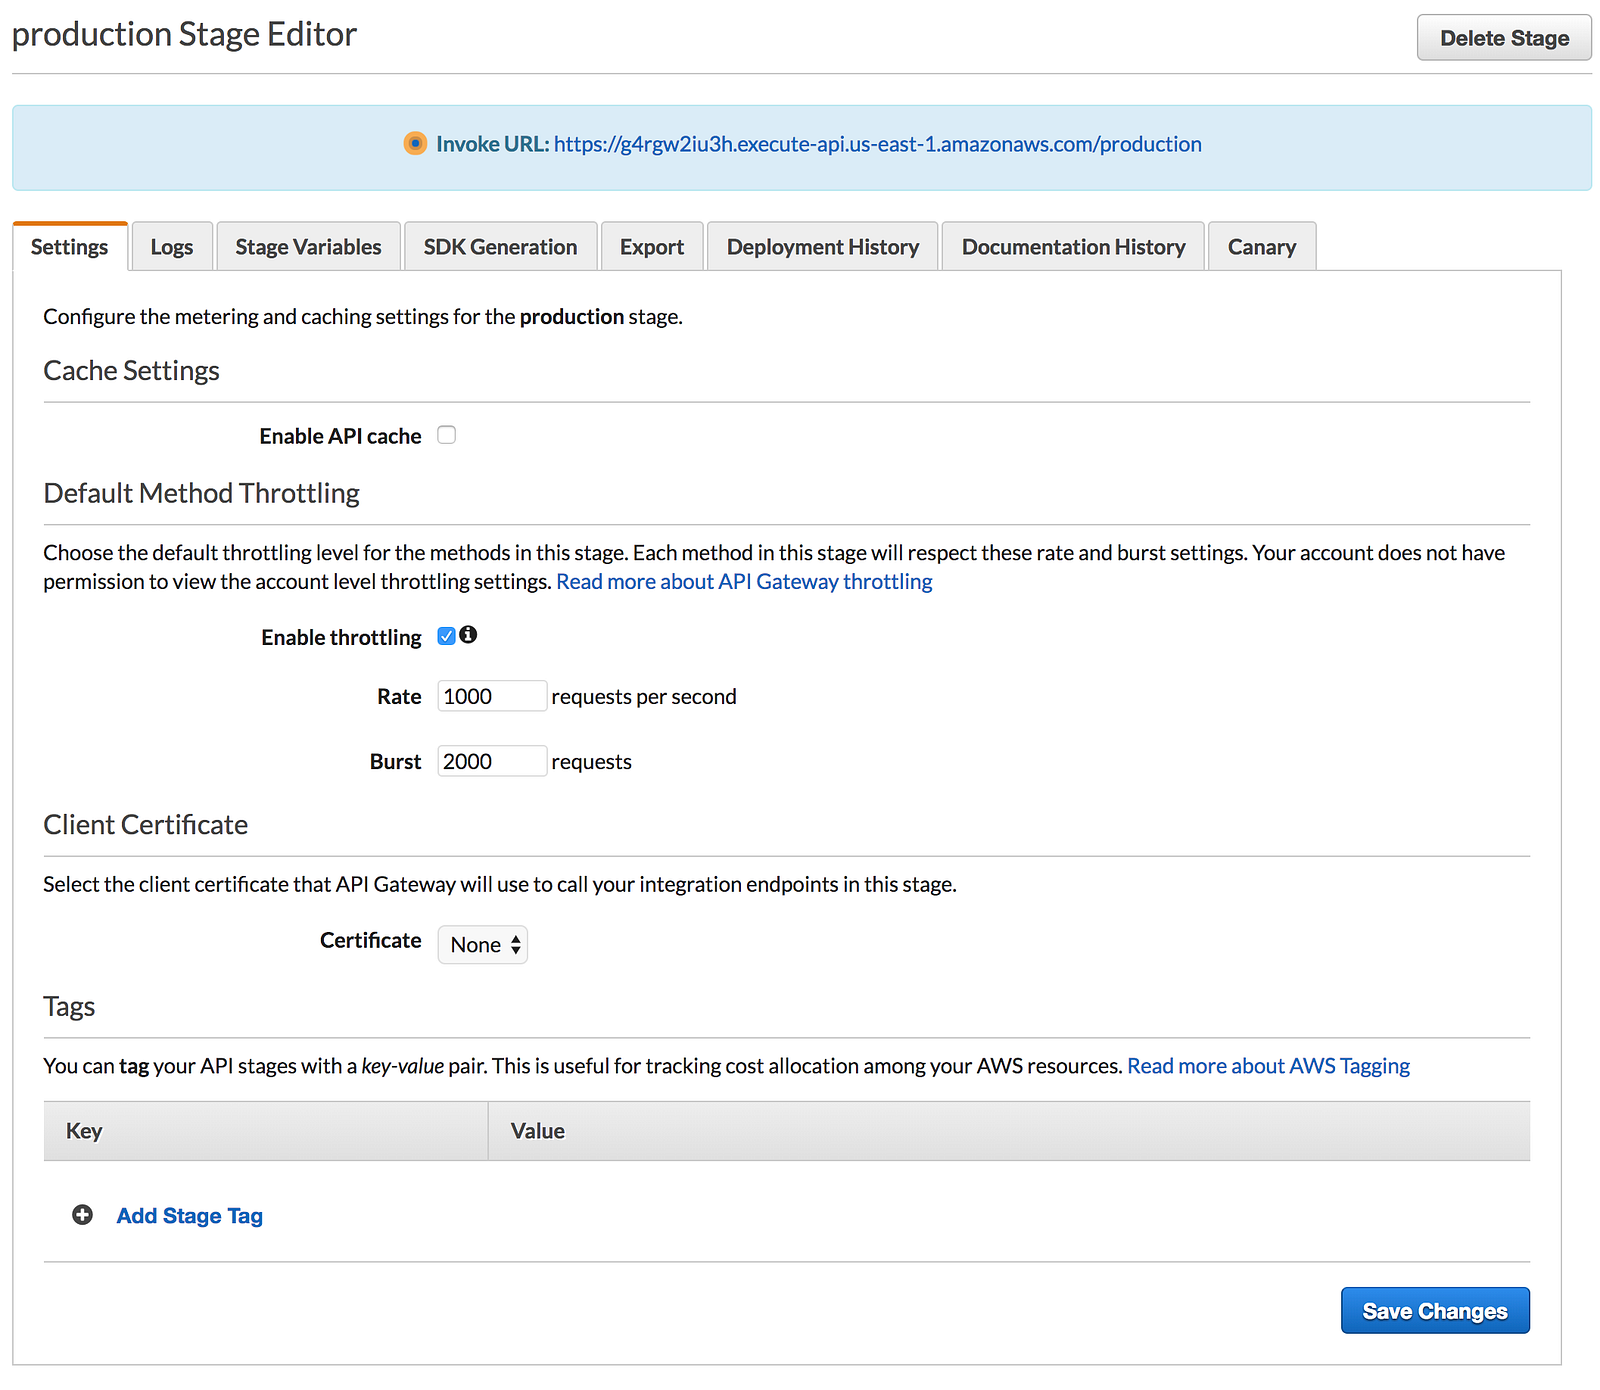Uncheck the Enable throttling checkbox

pos(446,636)
